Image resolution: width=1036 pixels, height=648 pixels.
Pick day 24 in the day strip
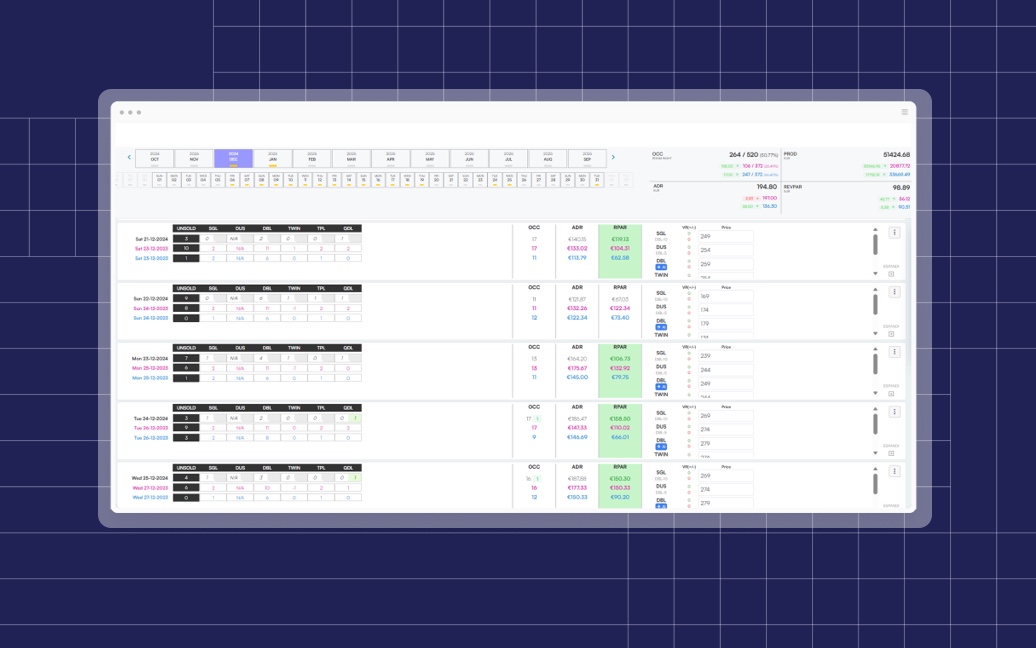click(494, 180)
